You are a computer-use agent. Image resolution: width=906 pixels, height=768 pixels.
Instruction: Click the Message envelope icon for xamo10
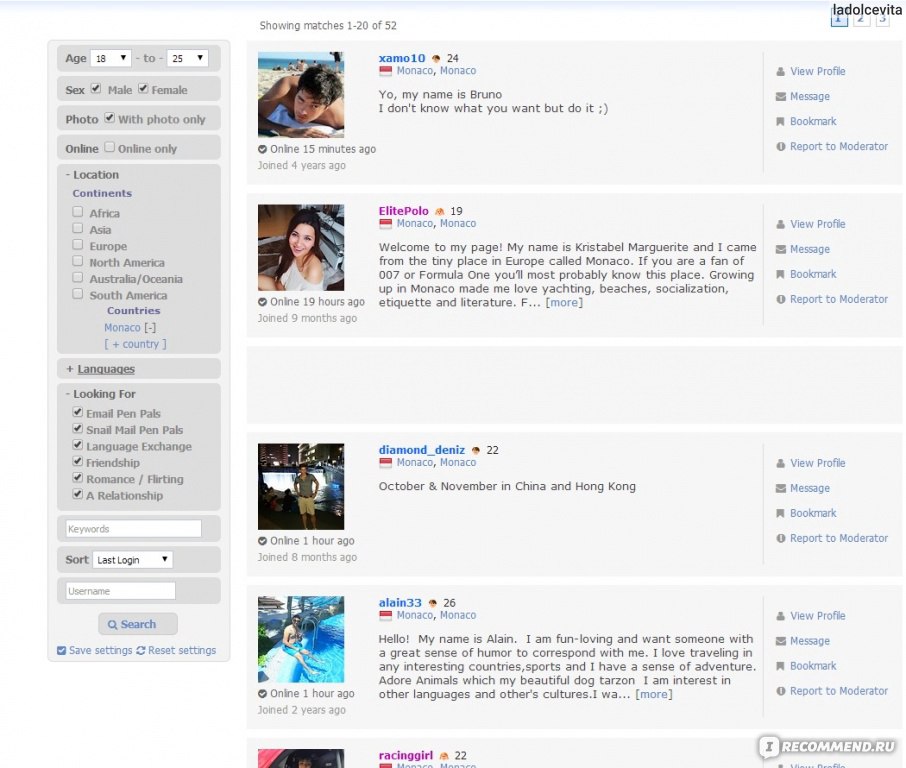pos(781,97)
